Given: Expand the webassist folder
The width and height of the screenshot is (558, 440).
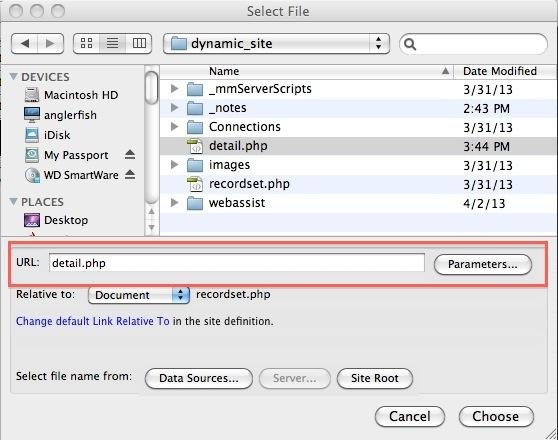Looking at the screenshot, I should point(174,203).
